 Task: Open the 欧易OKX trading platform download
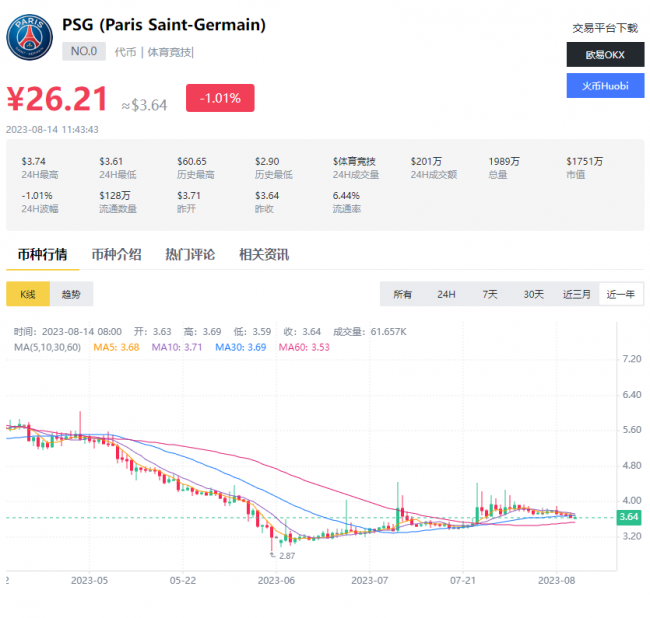[x=605, y=55]
